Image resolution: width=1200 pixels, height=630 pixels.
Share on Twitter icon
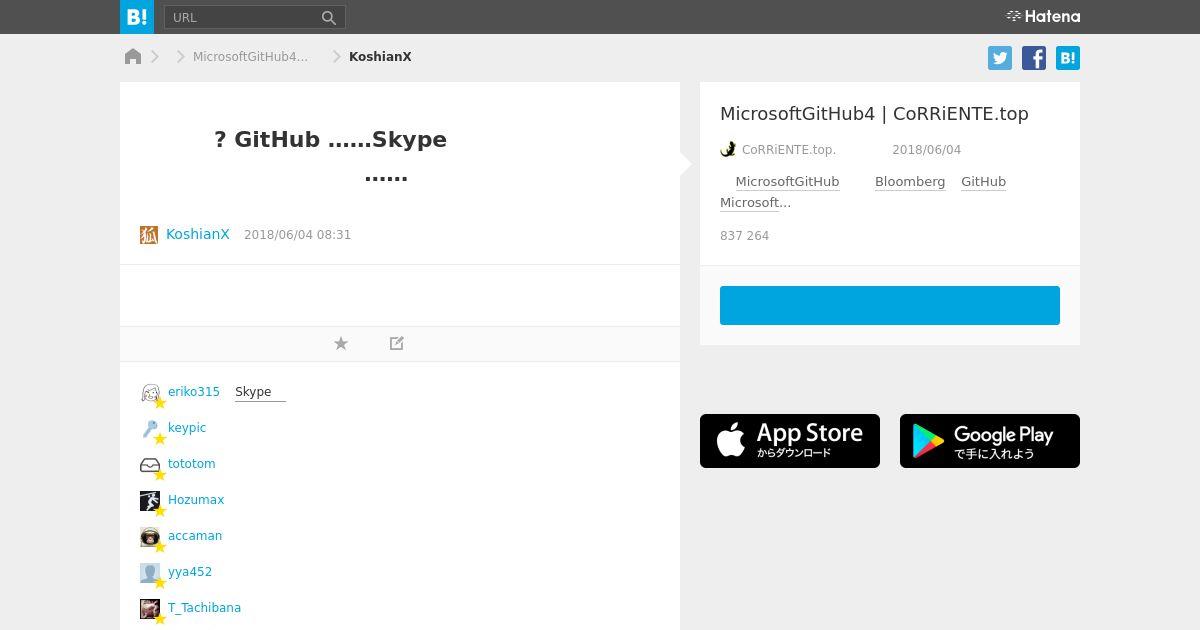pyautogui.click(x=1000, y=58)
